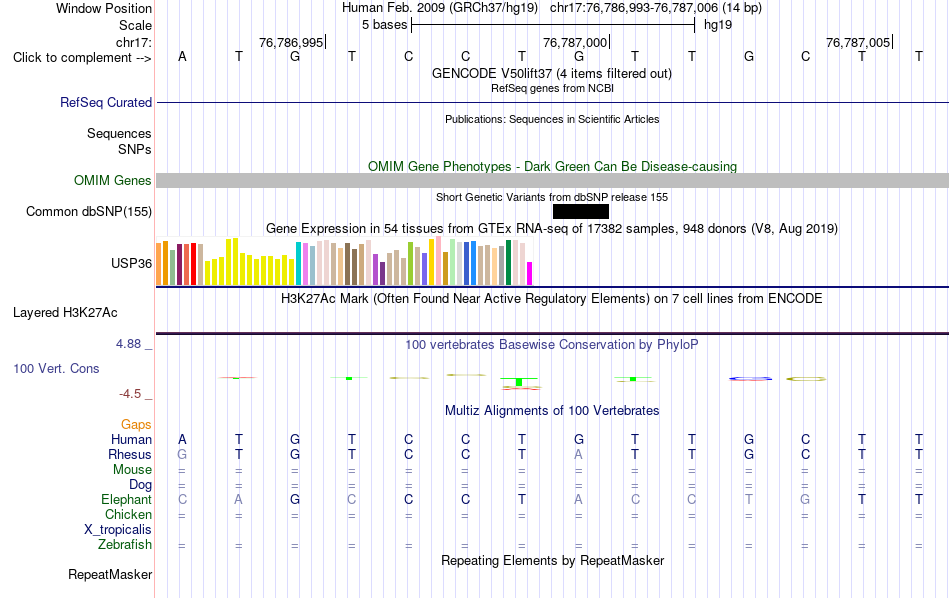
Task: Click the Window Position track label
Action: tap(104, 8)
